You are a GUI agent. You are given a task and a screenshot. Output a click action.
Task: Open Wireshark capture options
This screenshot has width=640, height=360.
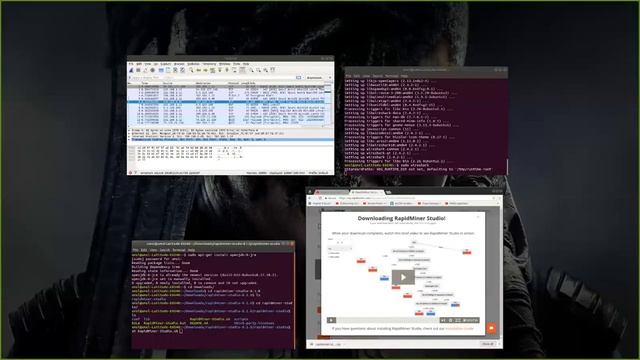click(153, 70)
